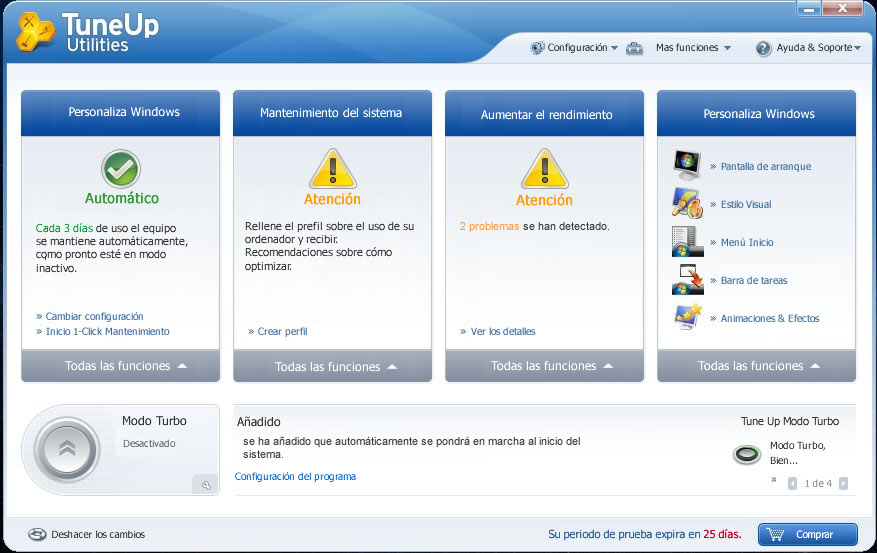Minimize the TuneUp Utilities window
Image resolution: width=877 pixels, height=553 pixels.
click(809, 9)
